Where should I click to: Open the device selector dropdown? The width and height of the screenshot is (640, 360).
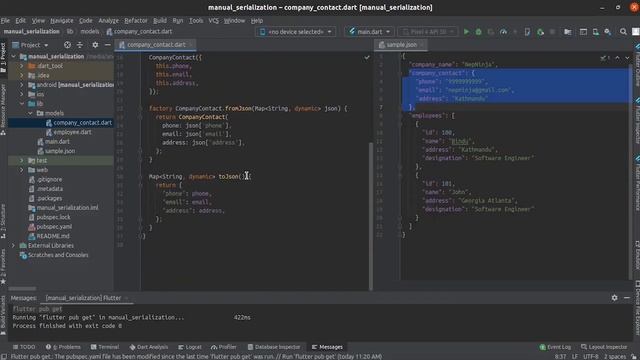(x=296, y=32)
